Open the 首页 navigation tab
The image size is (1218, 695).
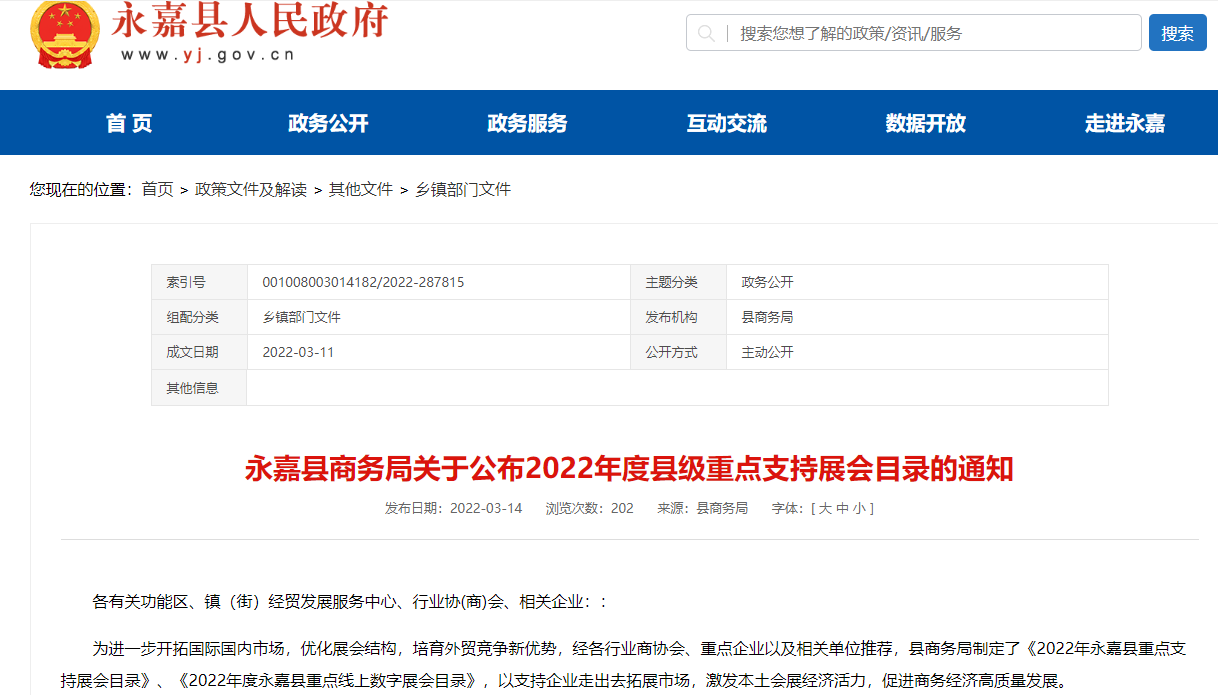pyautogui.click(x=129, y=123)
